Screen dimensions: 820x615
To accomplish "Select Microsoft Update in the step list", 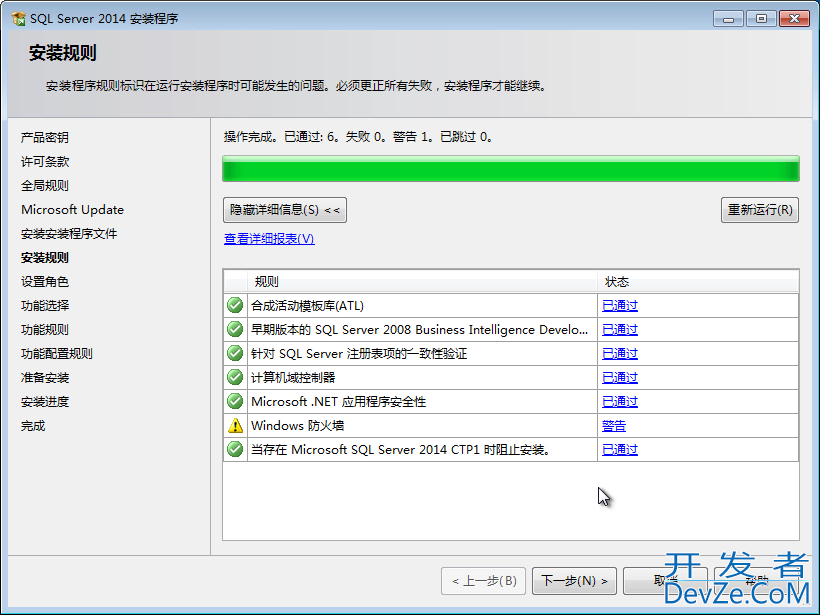I will coord(72,210).
